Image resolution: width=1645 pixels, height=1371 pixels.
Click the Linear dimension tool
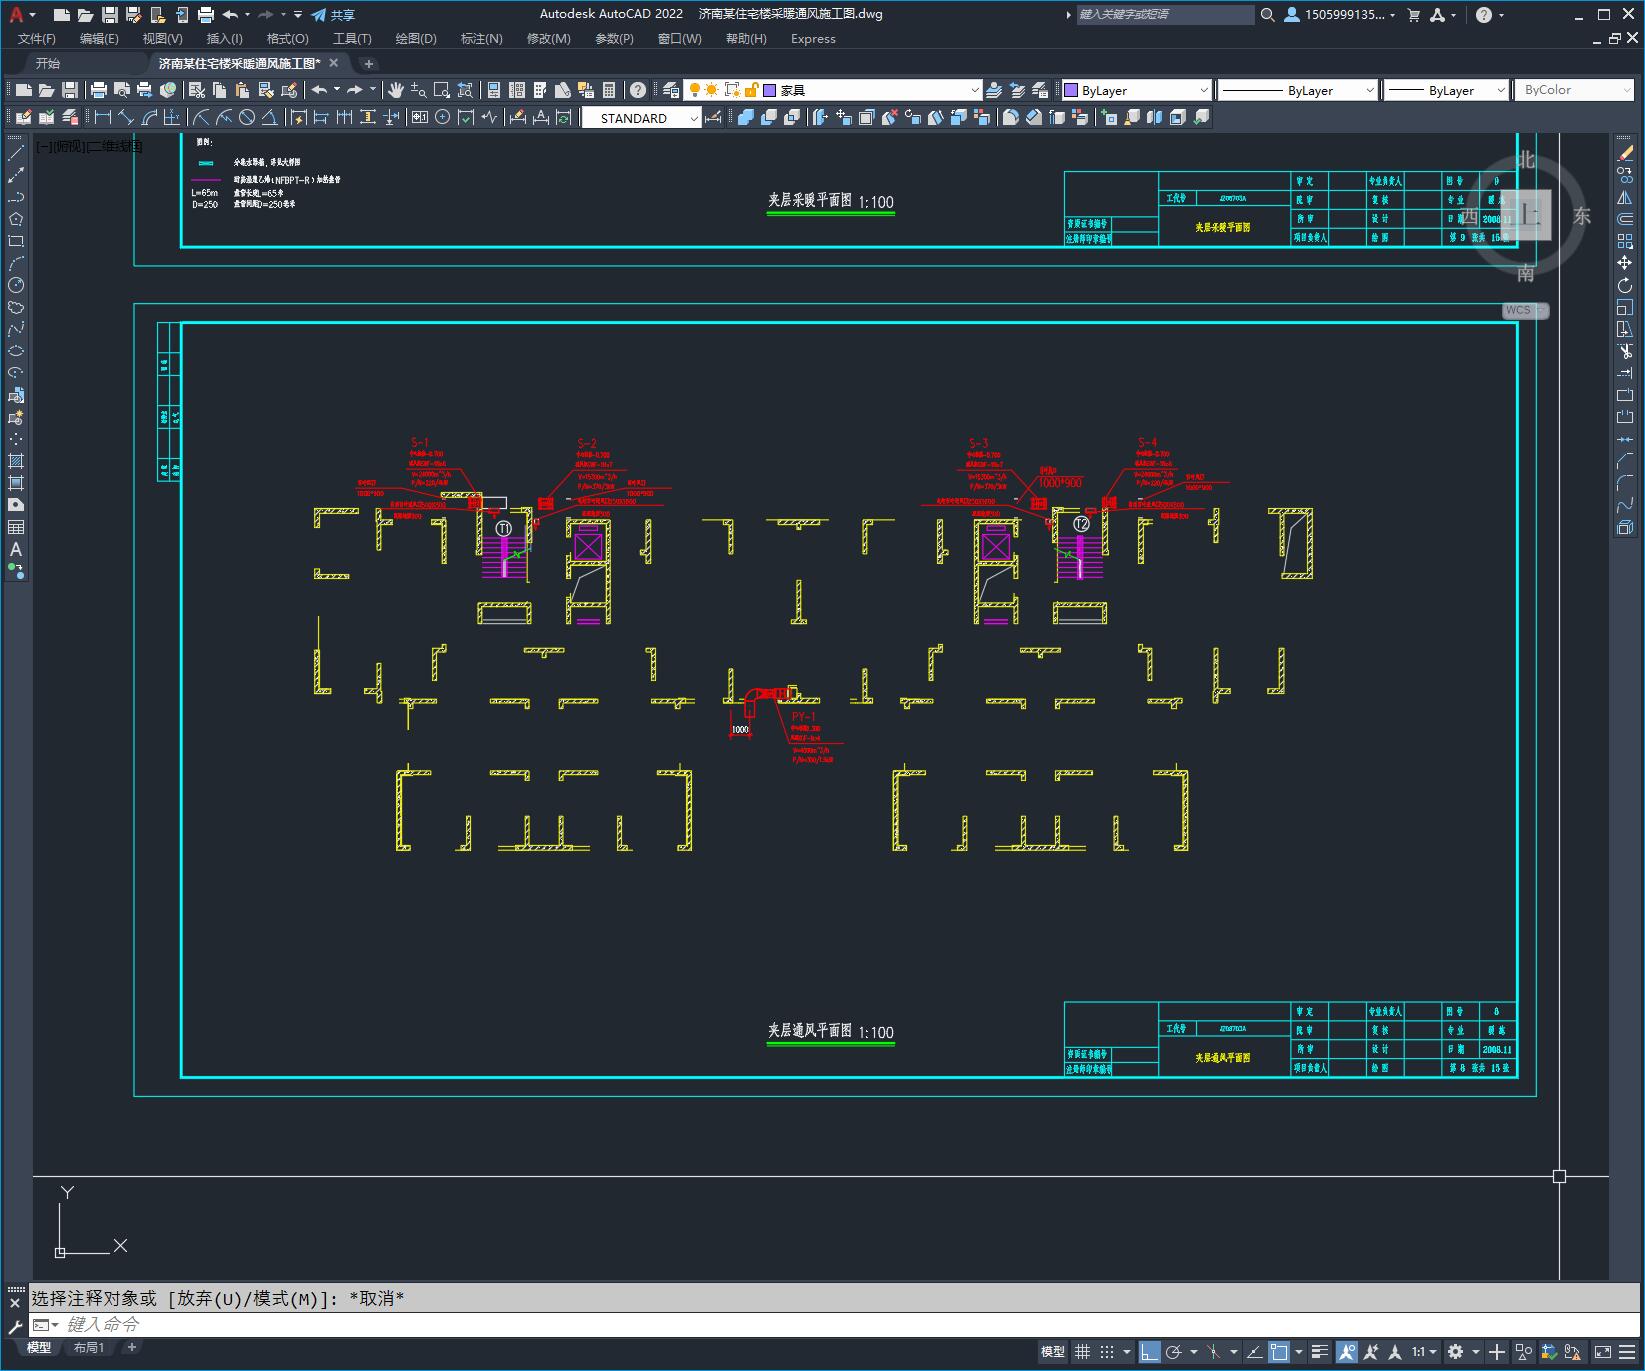(102, 118)
